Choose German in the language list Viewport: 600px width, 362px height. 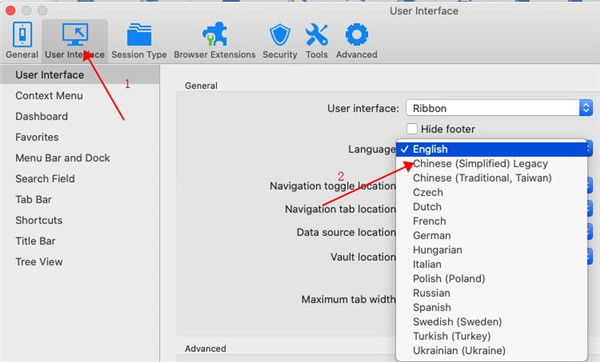coord(492,235)
